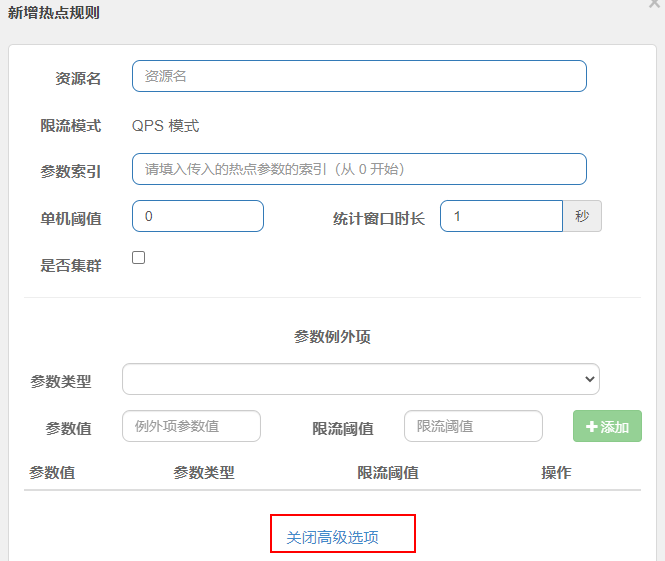The width and height of the screenshot is (665, 561).
Task: Click the 秒 unit addon
Action: [582, 216]
